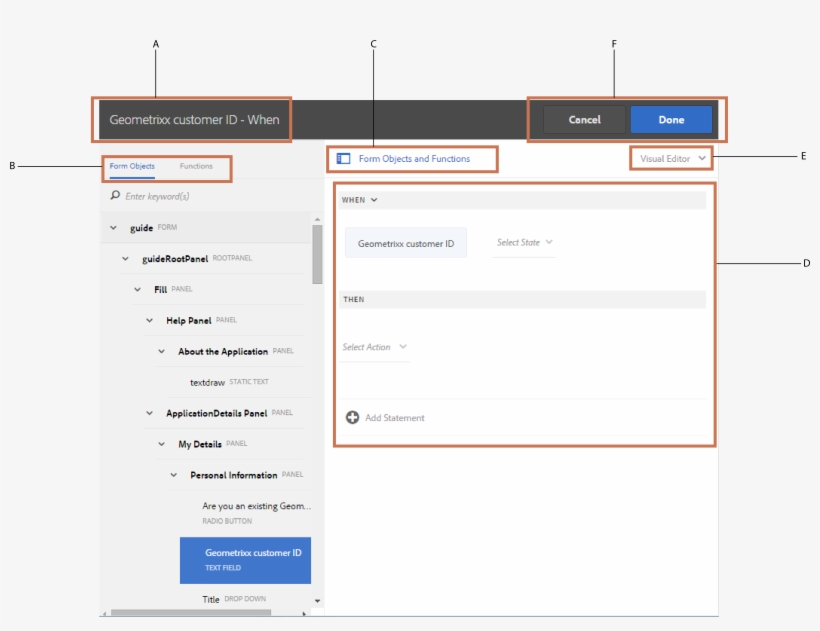Image resolution: width=820 pixels, height=631 pixels.
Task: Select the Geometrixx customer ID text field
Action: (x=244, y=560)
